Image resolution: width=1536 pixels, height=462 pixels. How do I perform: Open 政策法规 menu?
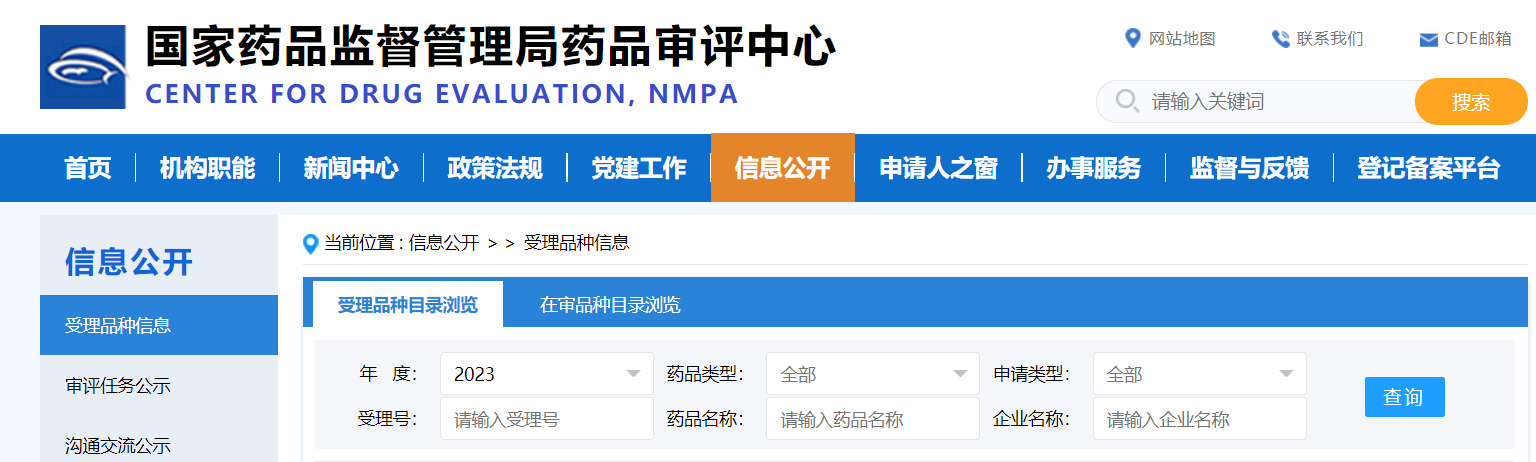(x=495, y=168)
